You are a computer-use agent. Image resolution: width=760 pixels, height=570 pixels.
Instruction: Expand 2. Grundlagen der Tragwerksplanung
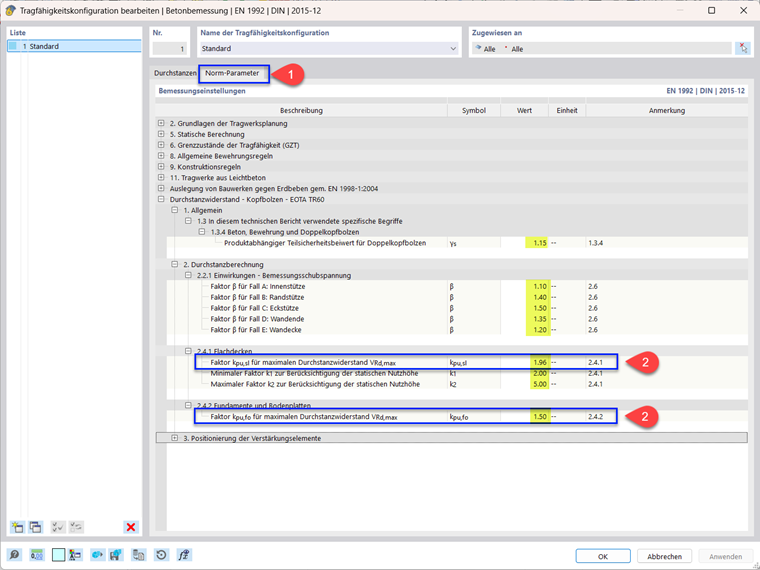[x=161, y=123]
